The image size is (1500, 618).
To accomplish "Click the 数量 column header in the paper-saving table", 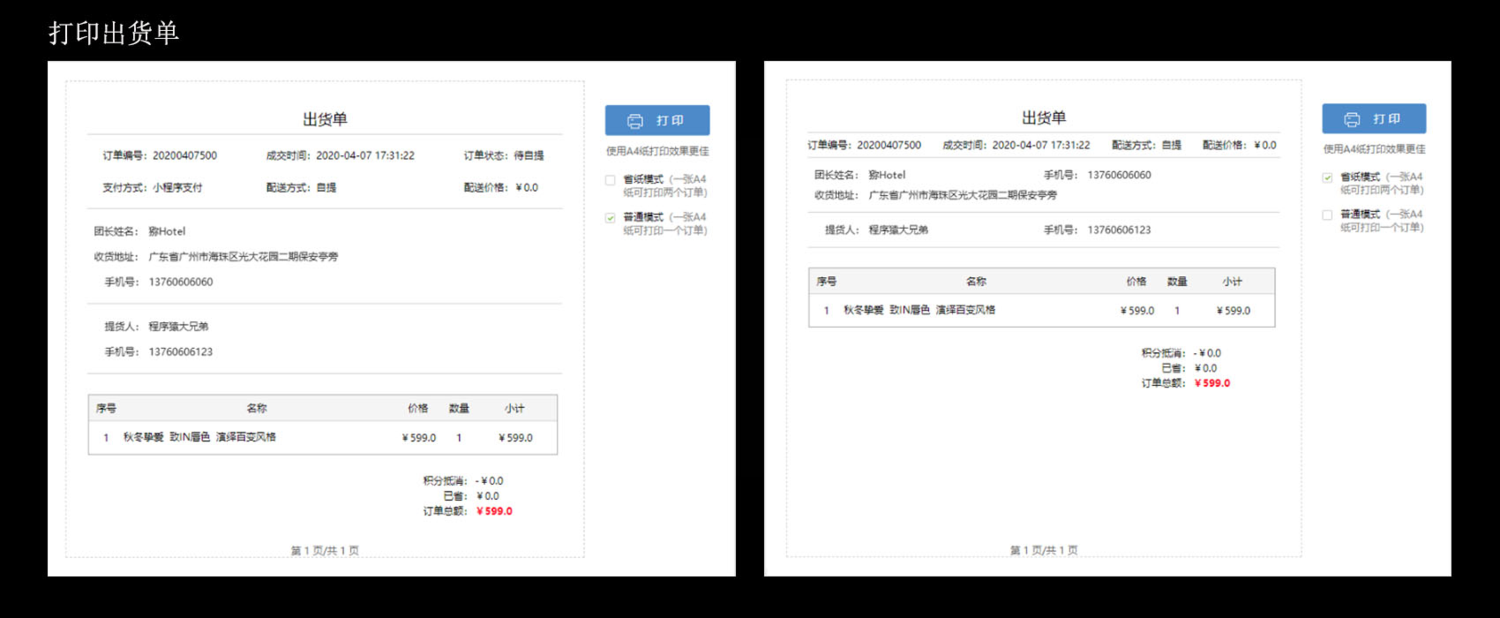I will [1177, 282].
